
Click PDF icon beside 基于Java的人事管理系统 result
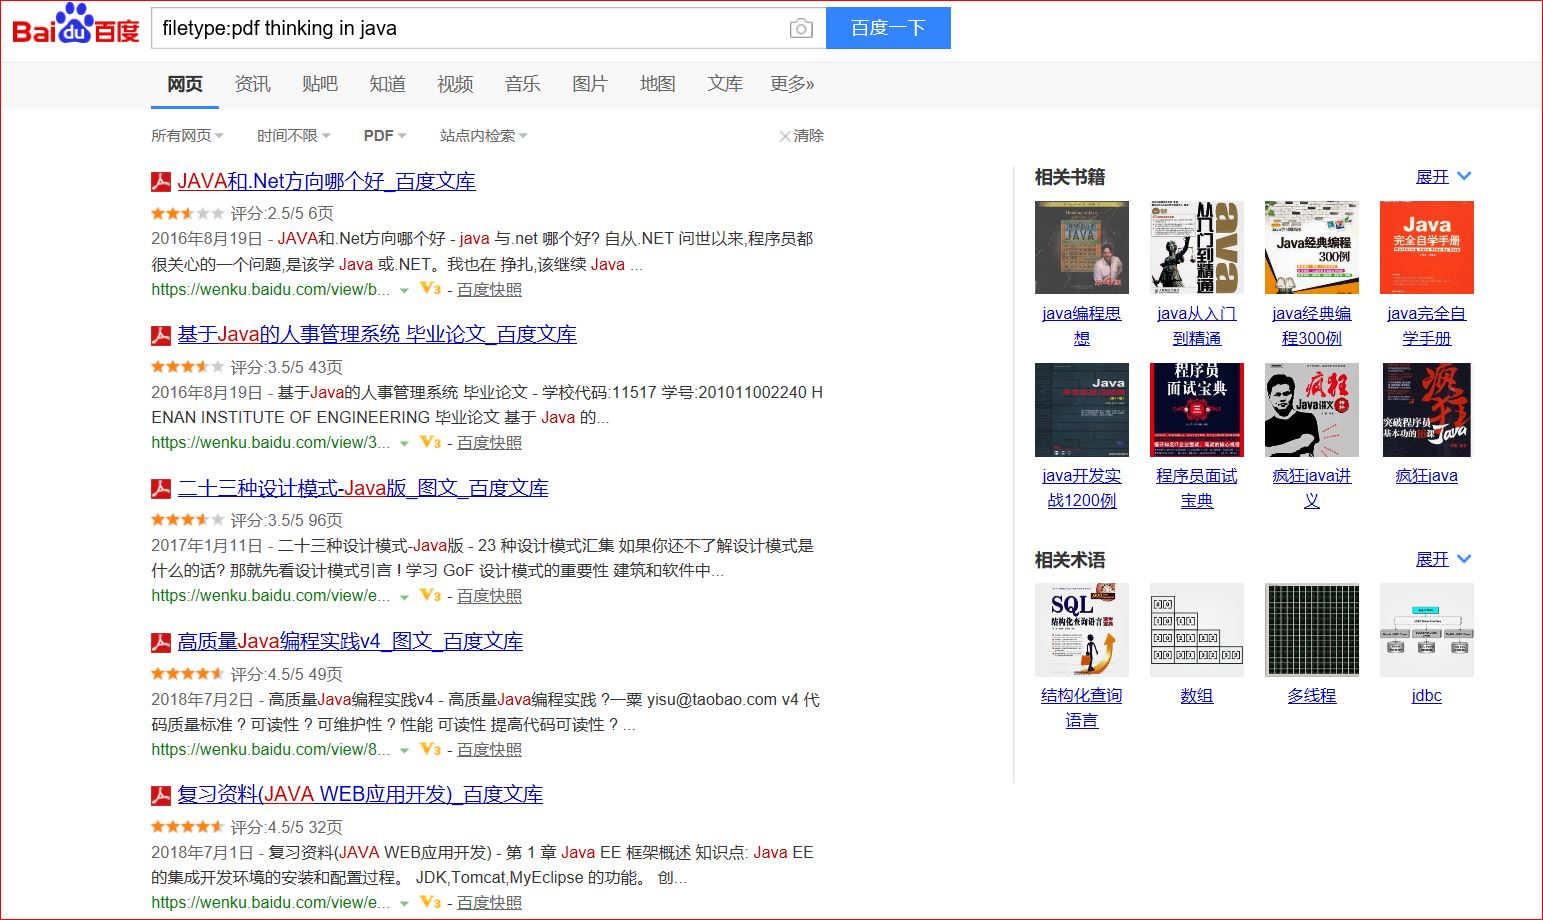point(160,335)
